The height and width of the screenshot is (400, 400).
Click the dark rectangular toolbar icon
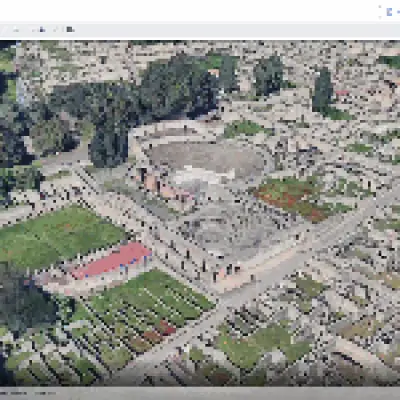pos(70,29)
